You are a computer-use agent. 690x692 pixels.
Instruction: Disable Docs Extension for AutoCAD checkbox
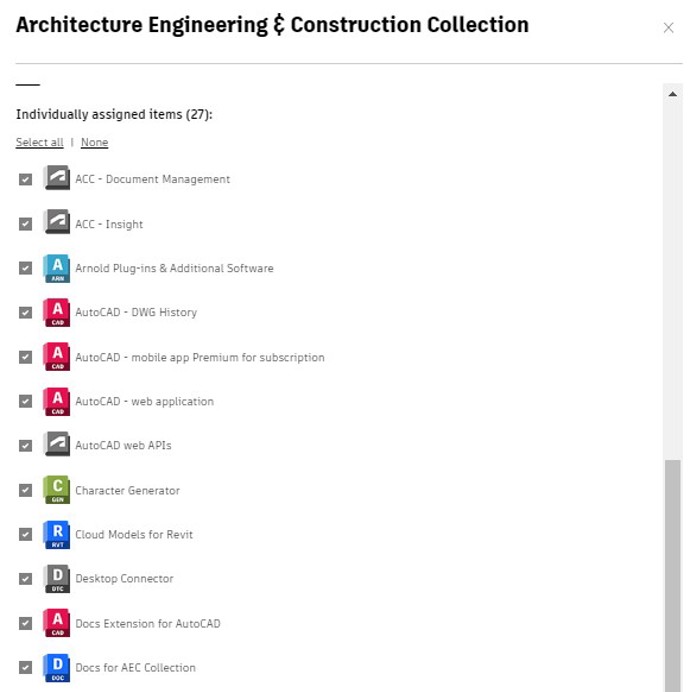click(x=26, y=624)
